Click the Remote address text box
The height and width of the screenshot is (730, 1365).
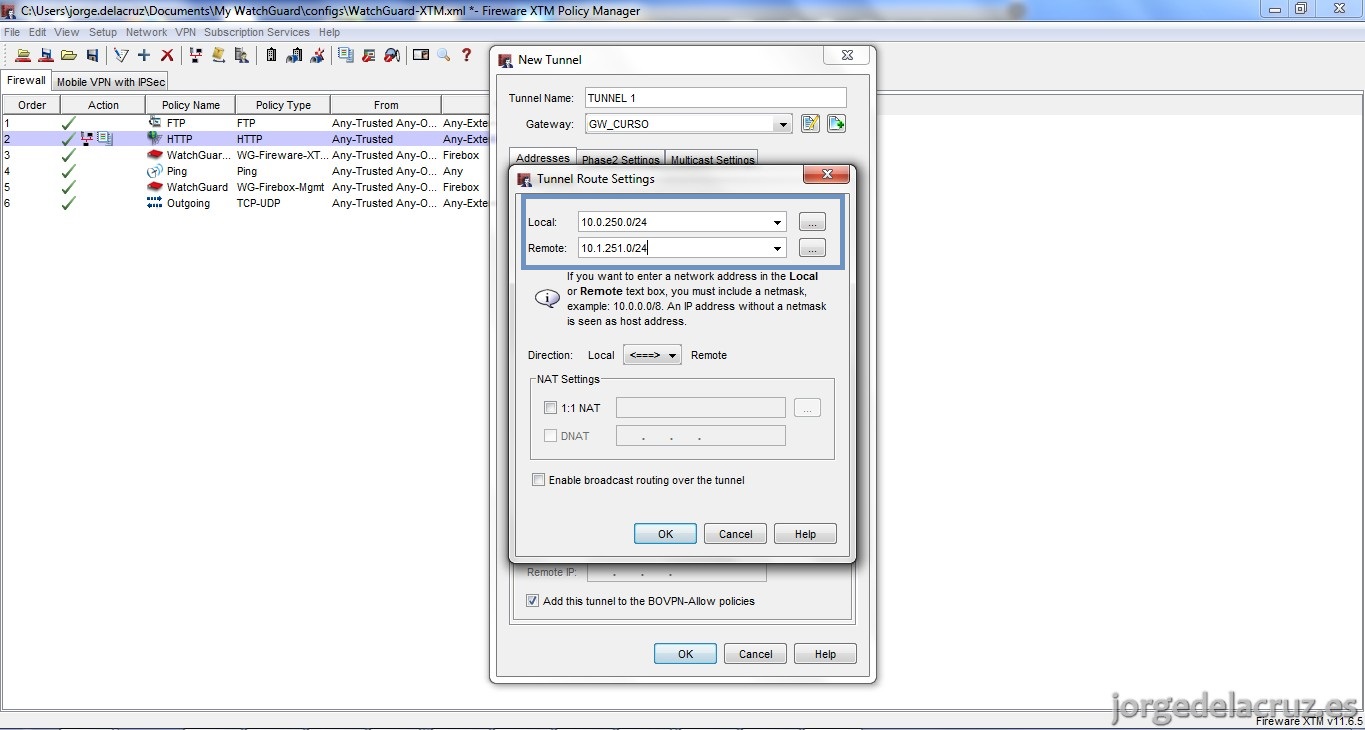coord(673,248)
